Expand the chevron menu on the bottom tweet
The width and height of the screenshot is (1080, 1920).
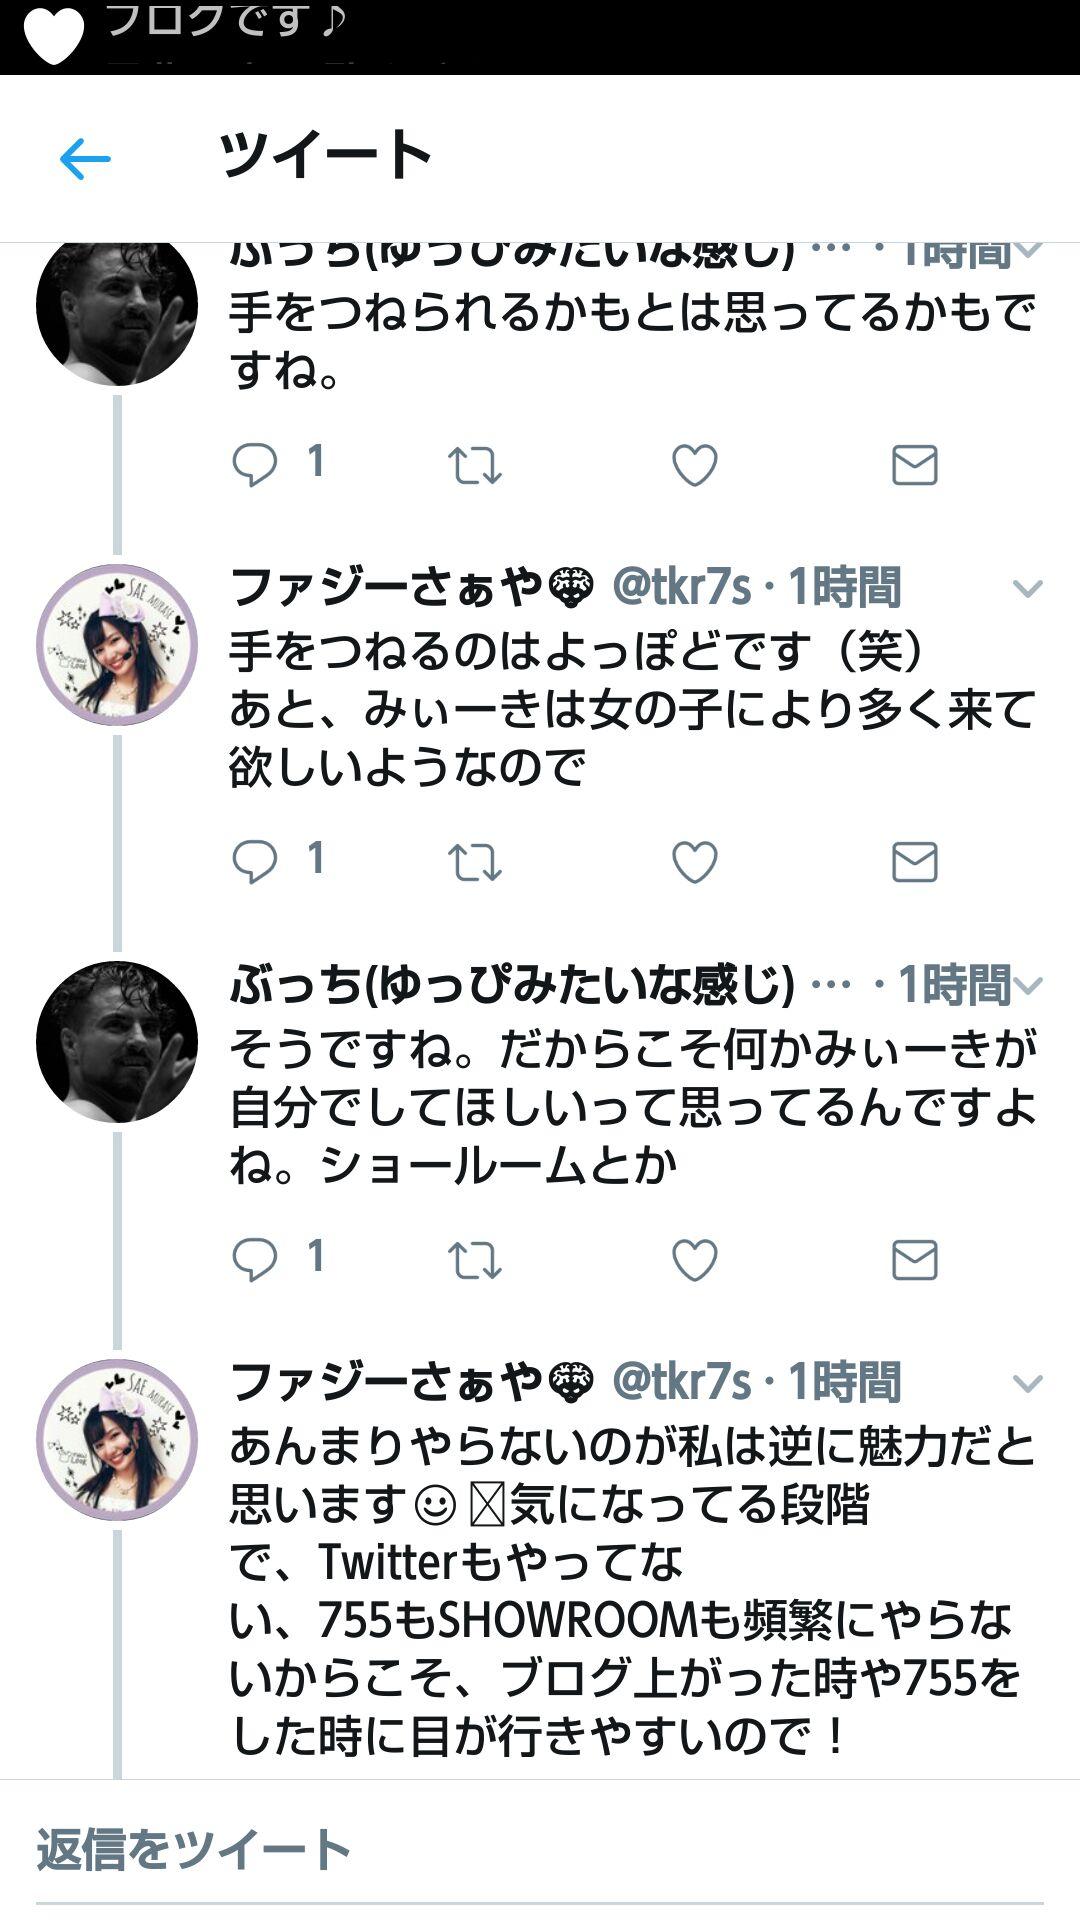1028,1383
